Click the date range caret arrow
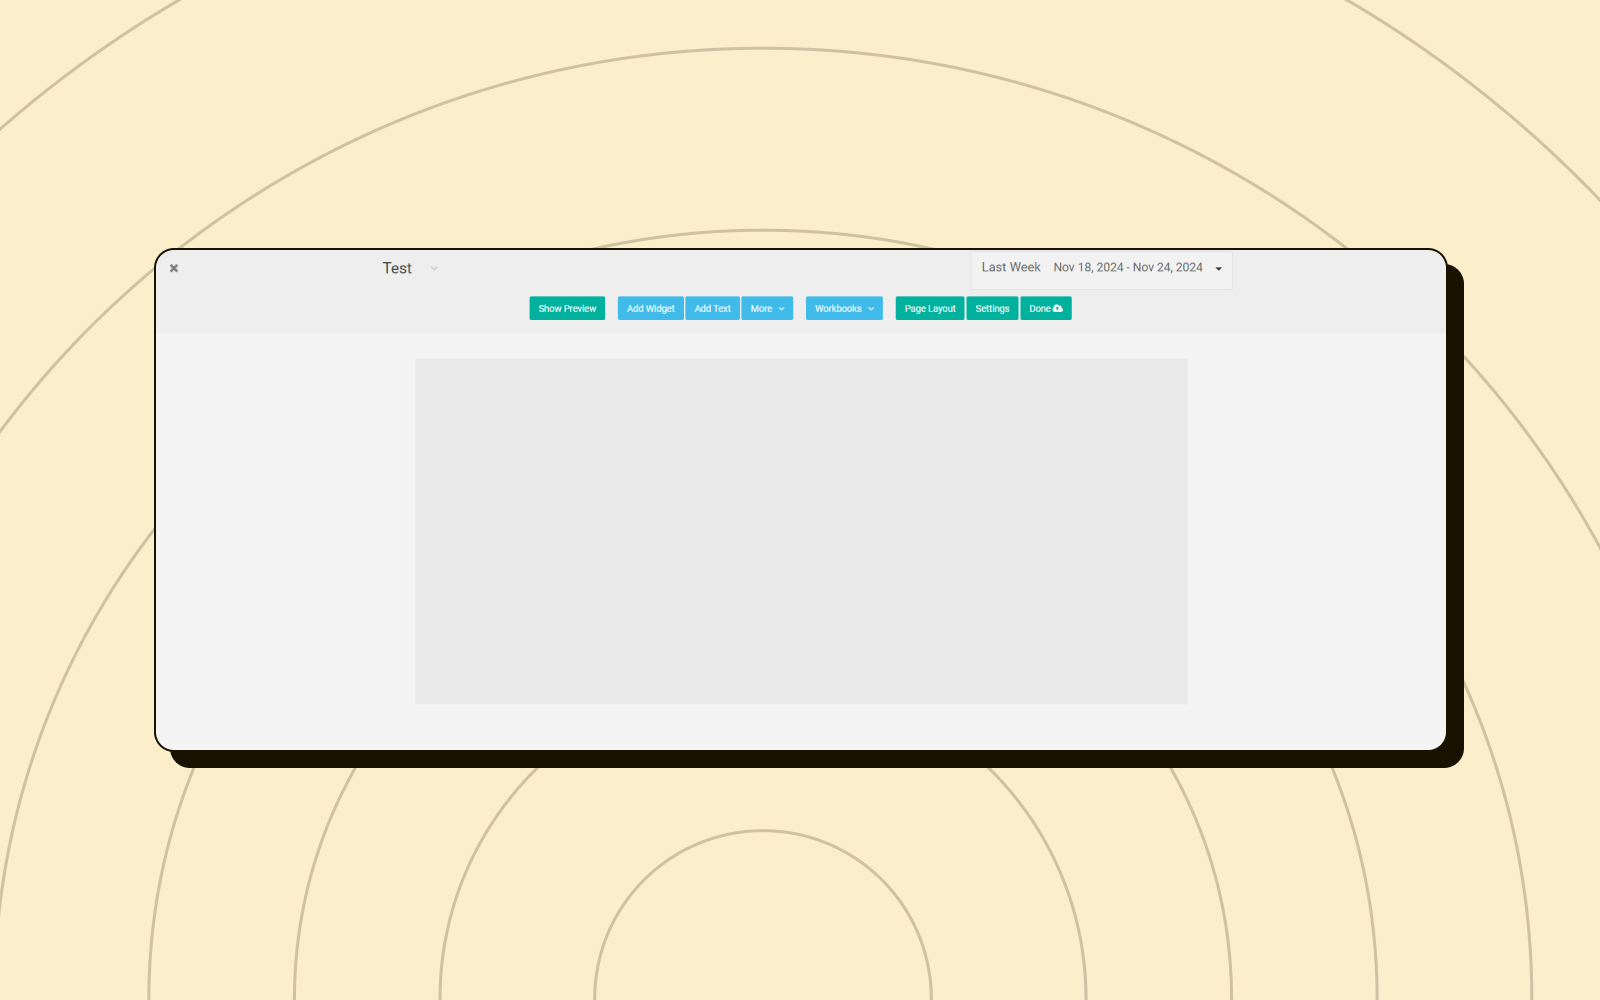 pyautogui.click(x=1219, y=268)
